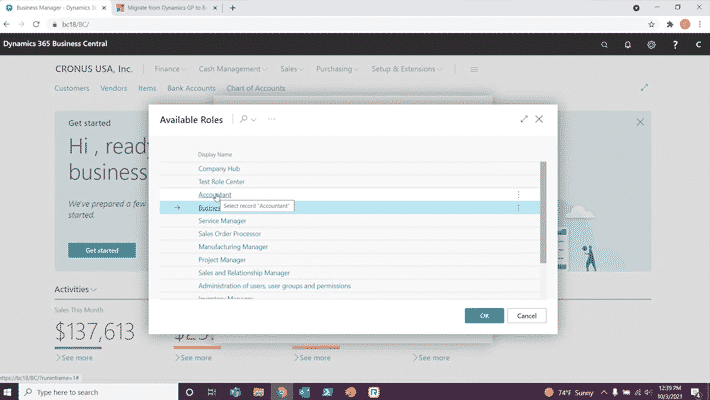710x400 pixels.
Task: Select the Test Role Center role
Action: [221, 182]
